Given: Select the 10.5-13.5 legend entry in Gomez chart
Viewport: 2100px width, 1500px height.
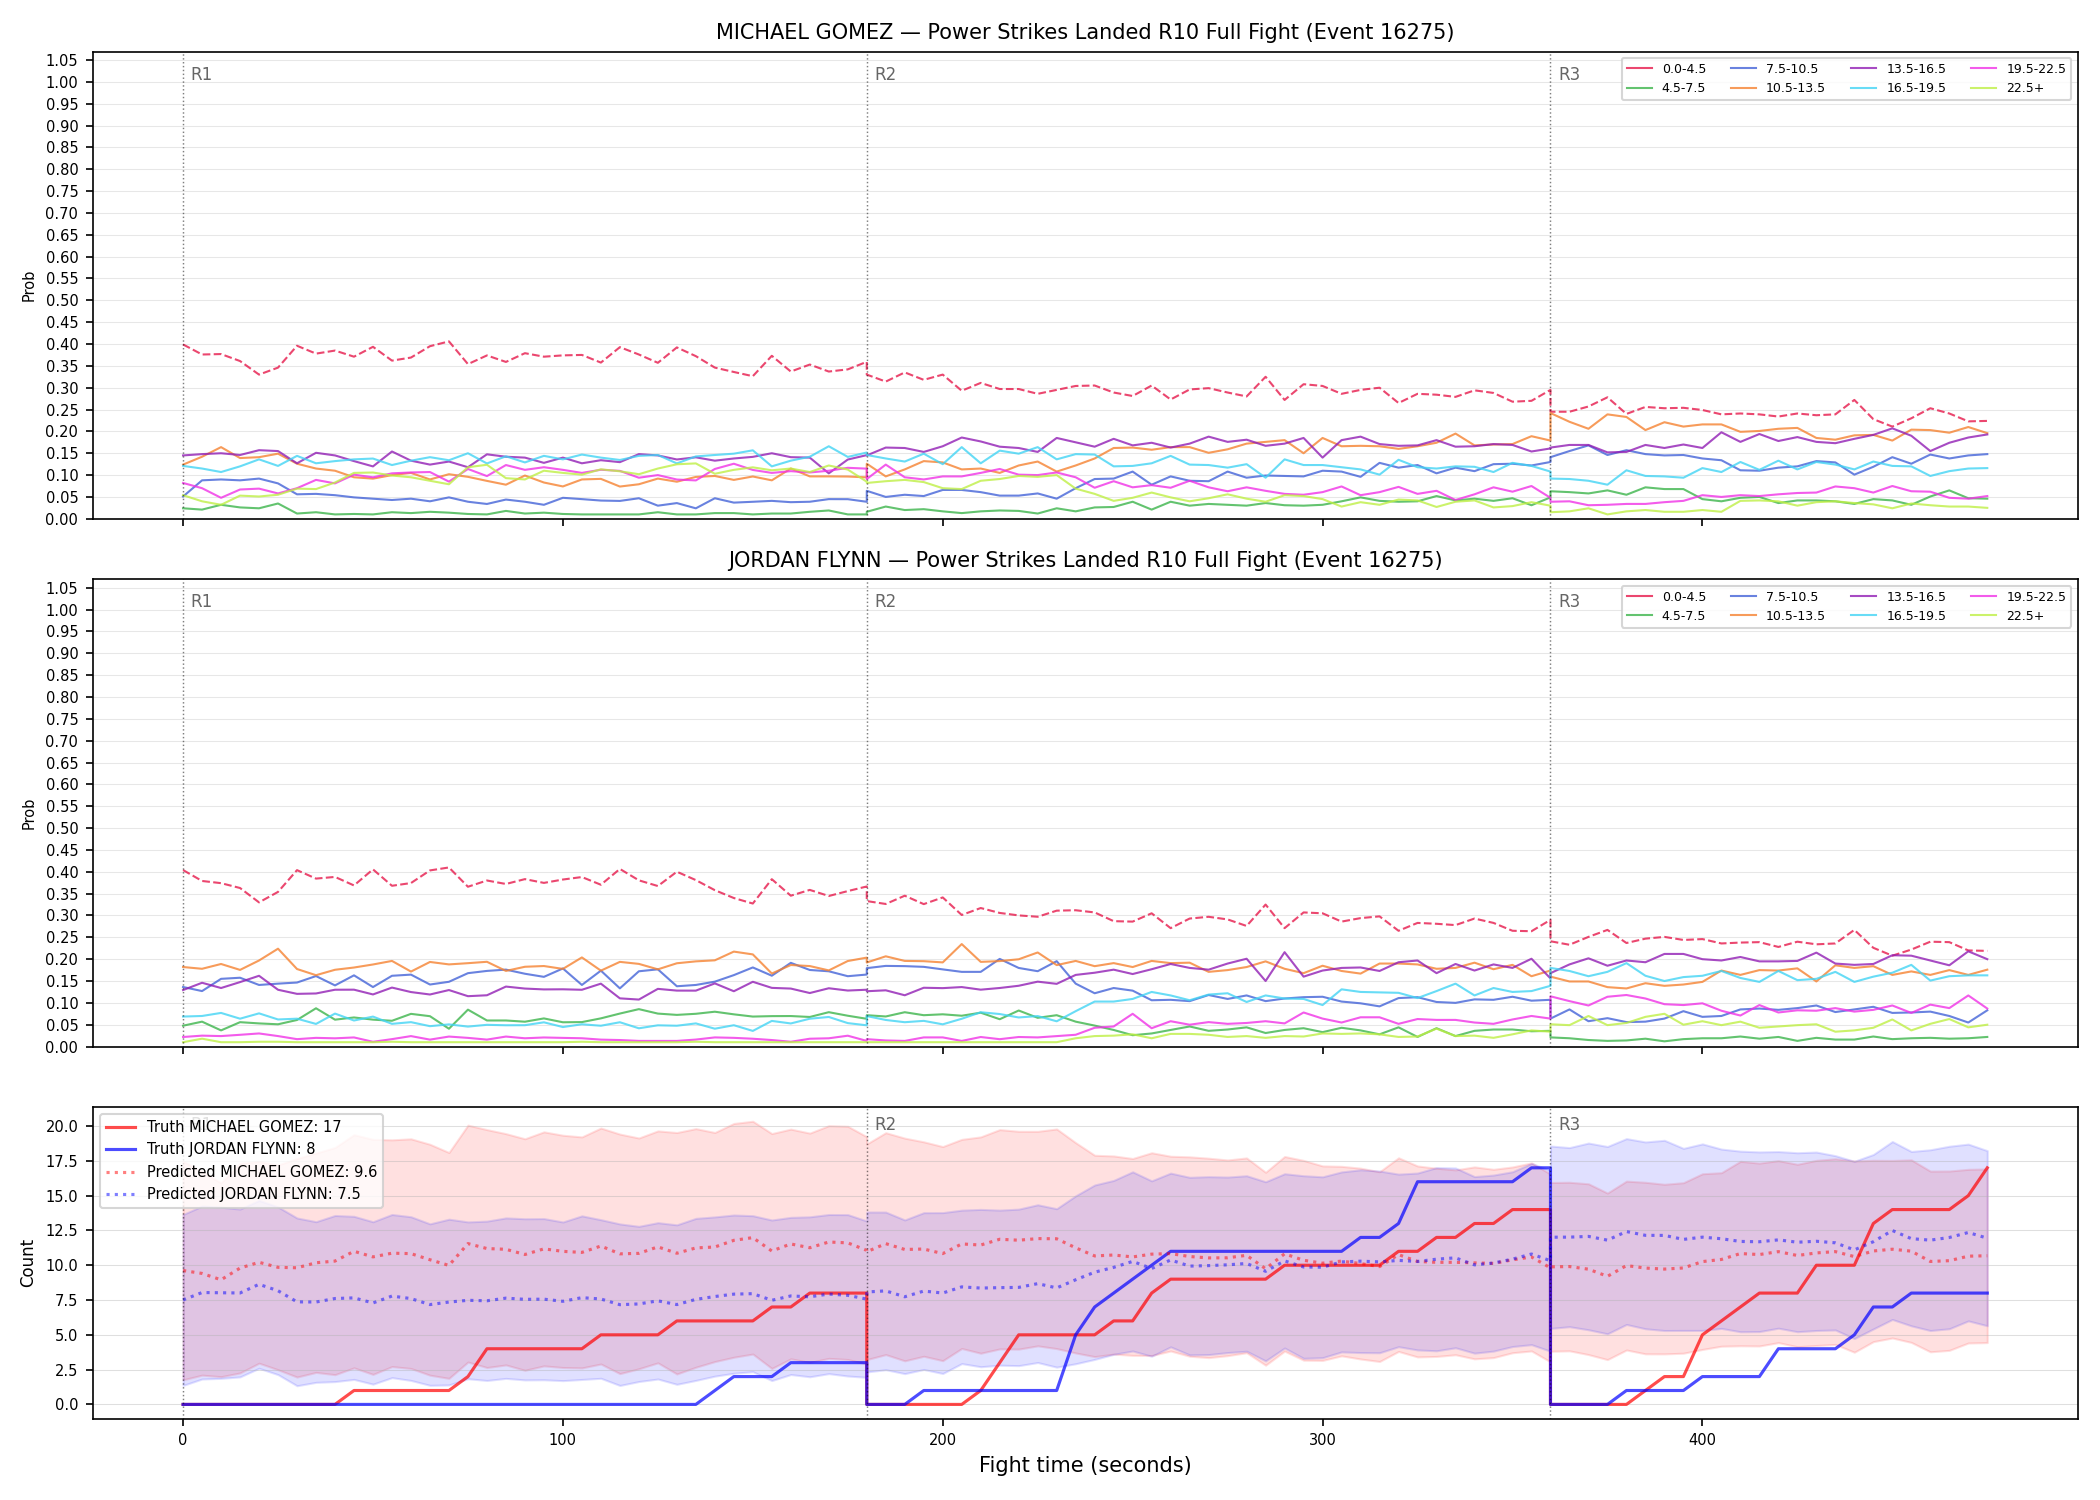Looking at the screenshot, I should click(x=1778, y=88).
